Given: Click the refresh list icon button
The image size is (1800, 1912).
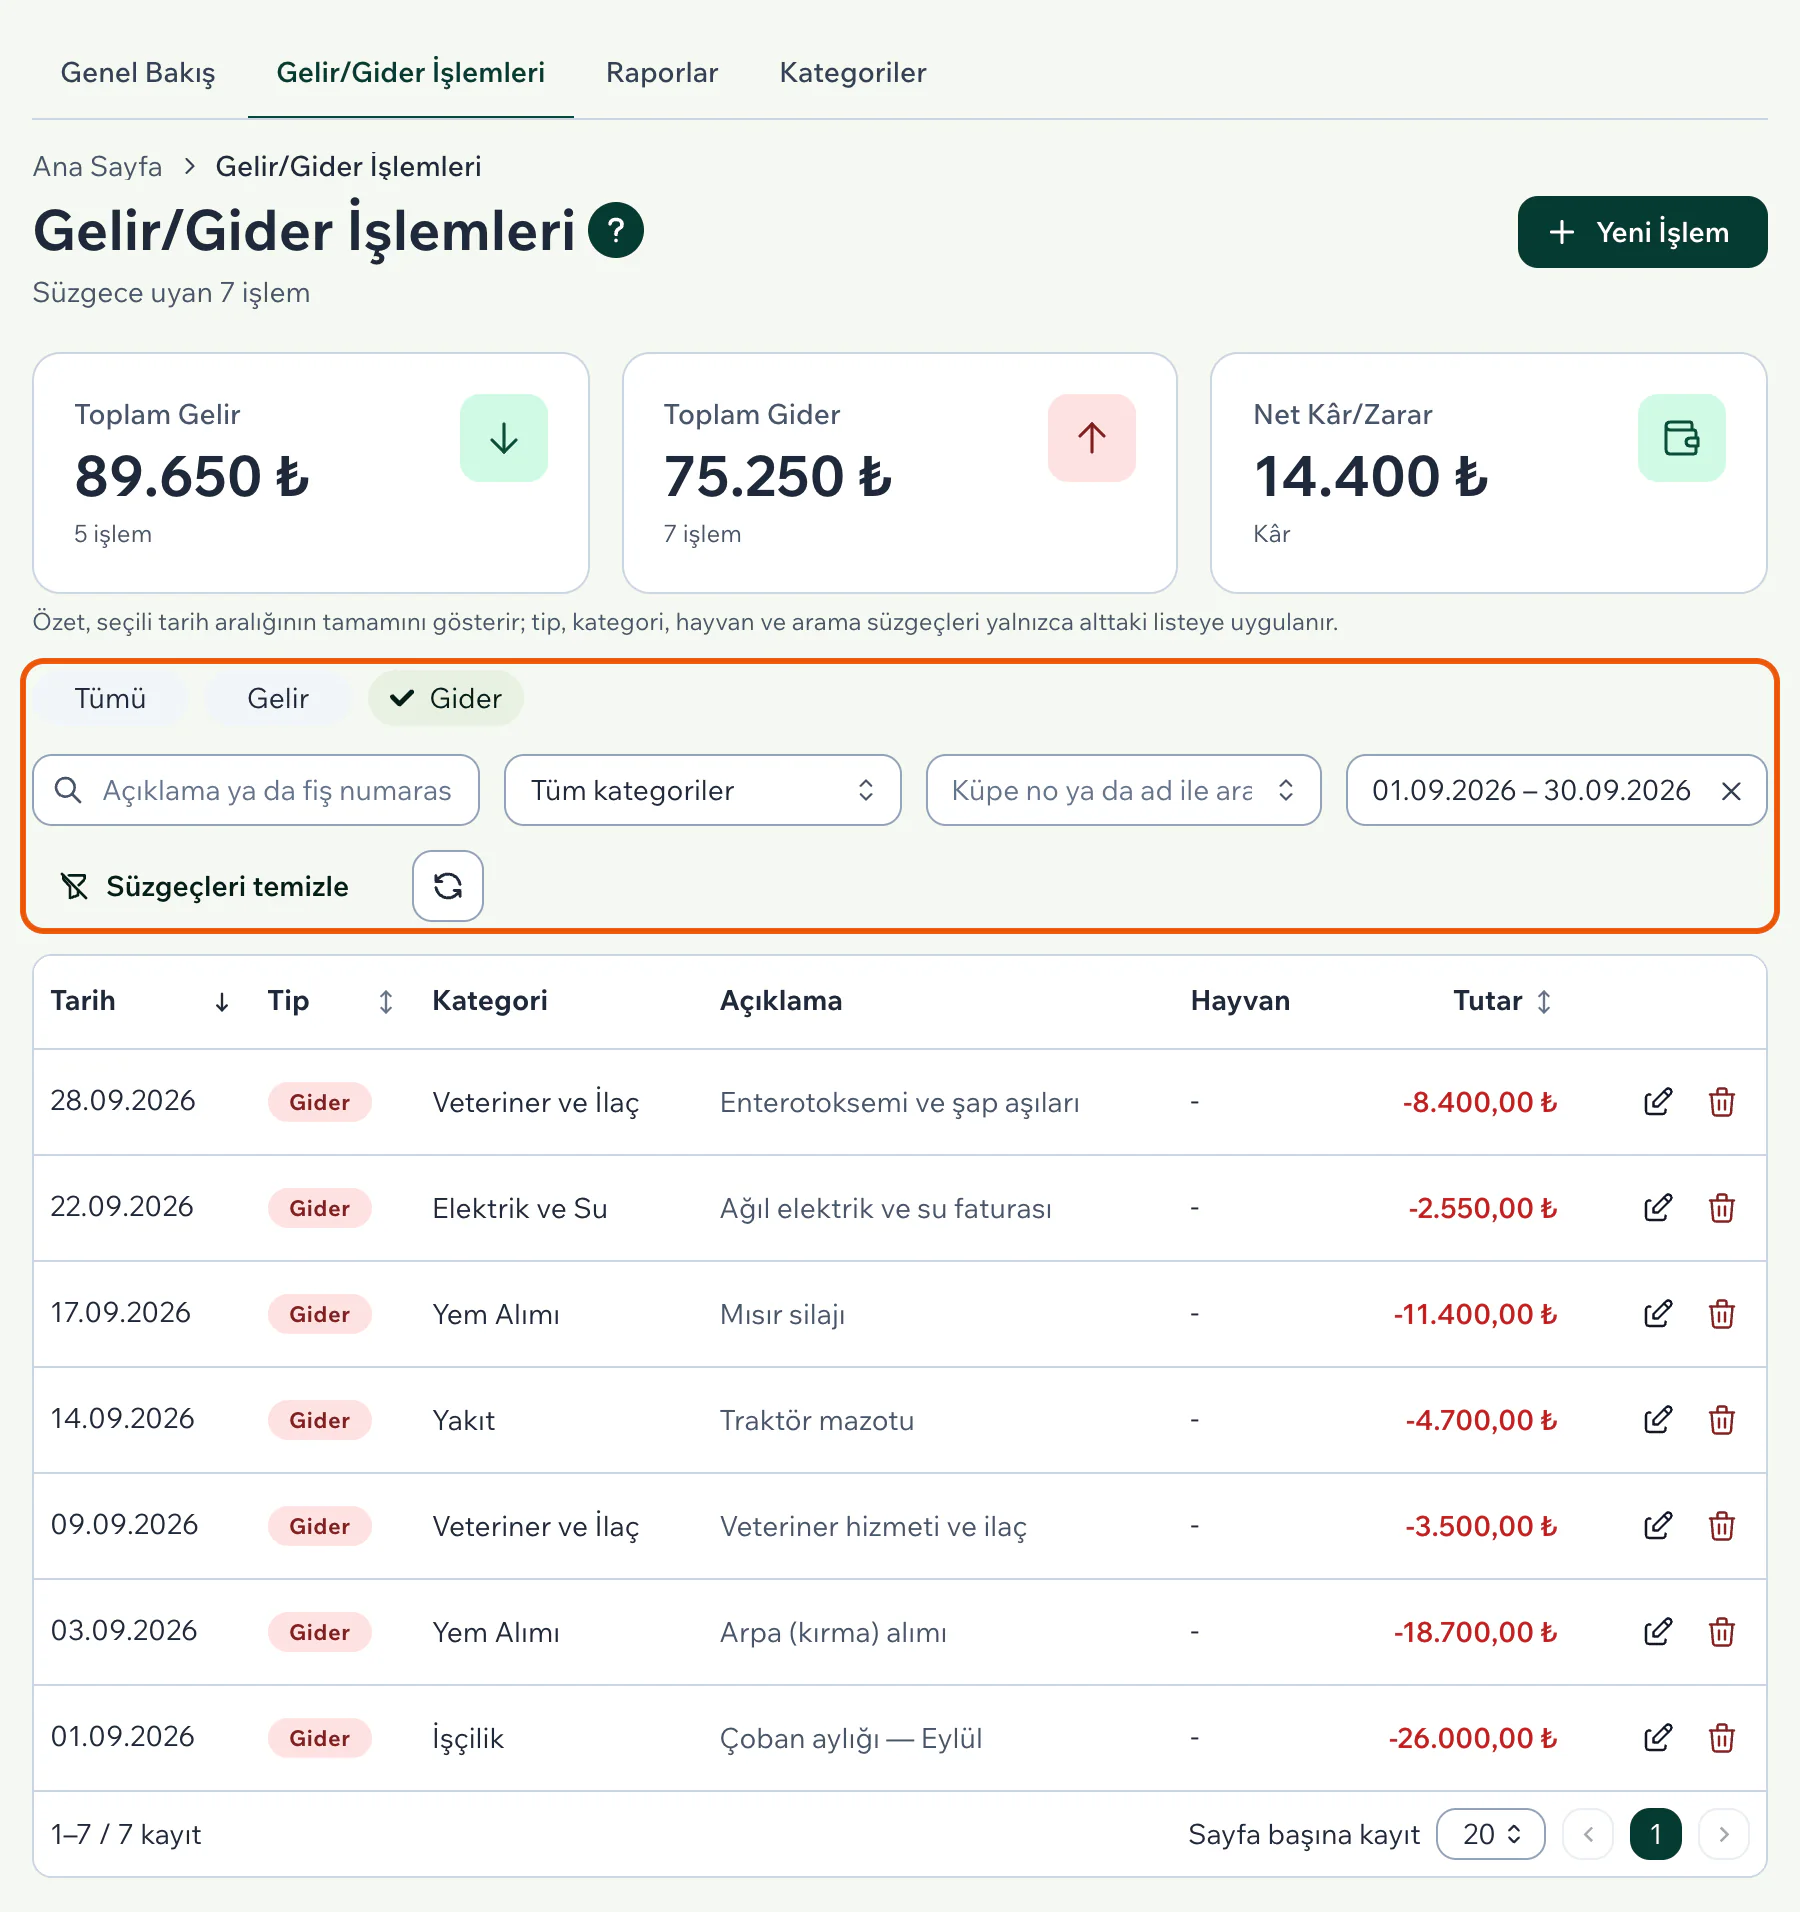Looking at the screenshot, I should click(448, 886).
